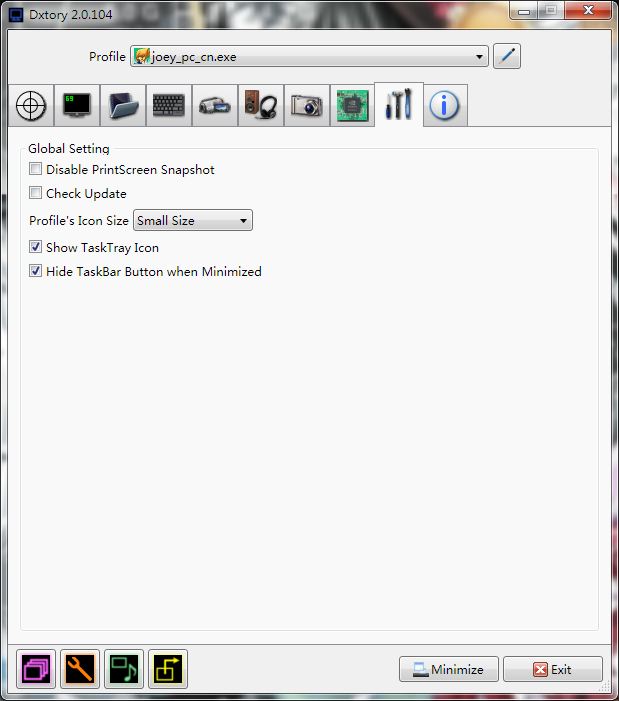Toggle Hide TaskBar Button when Minimized
619x701 pixels.
(x=36, y=272)
